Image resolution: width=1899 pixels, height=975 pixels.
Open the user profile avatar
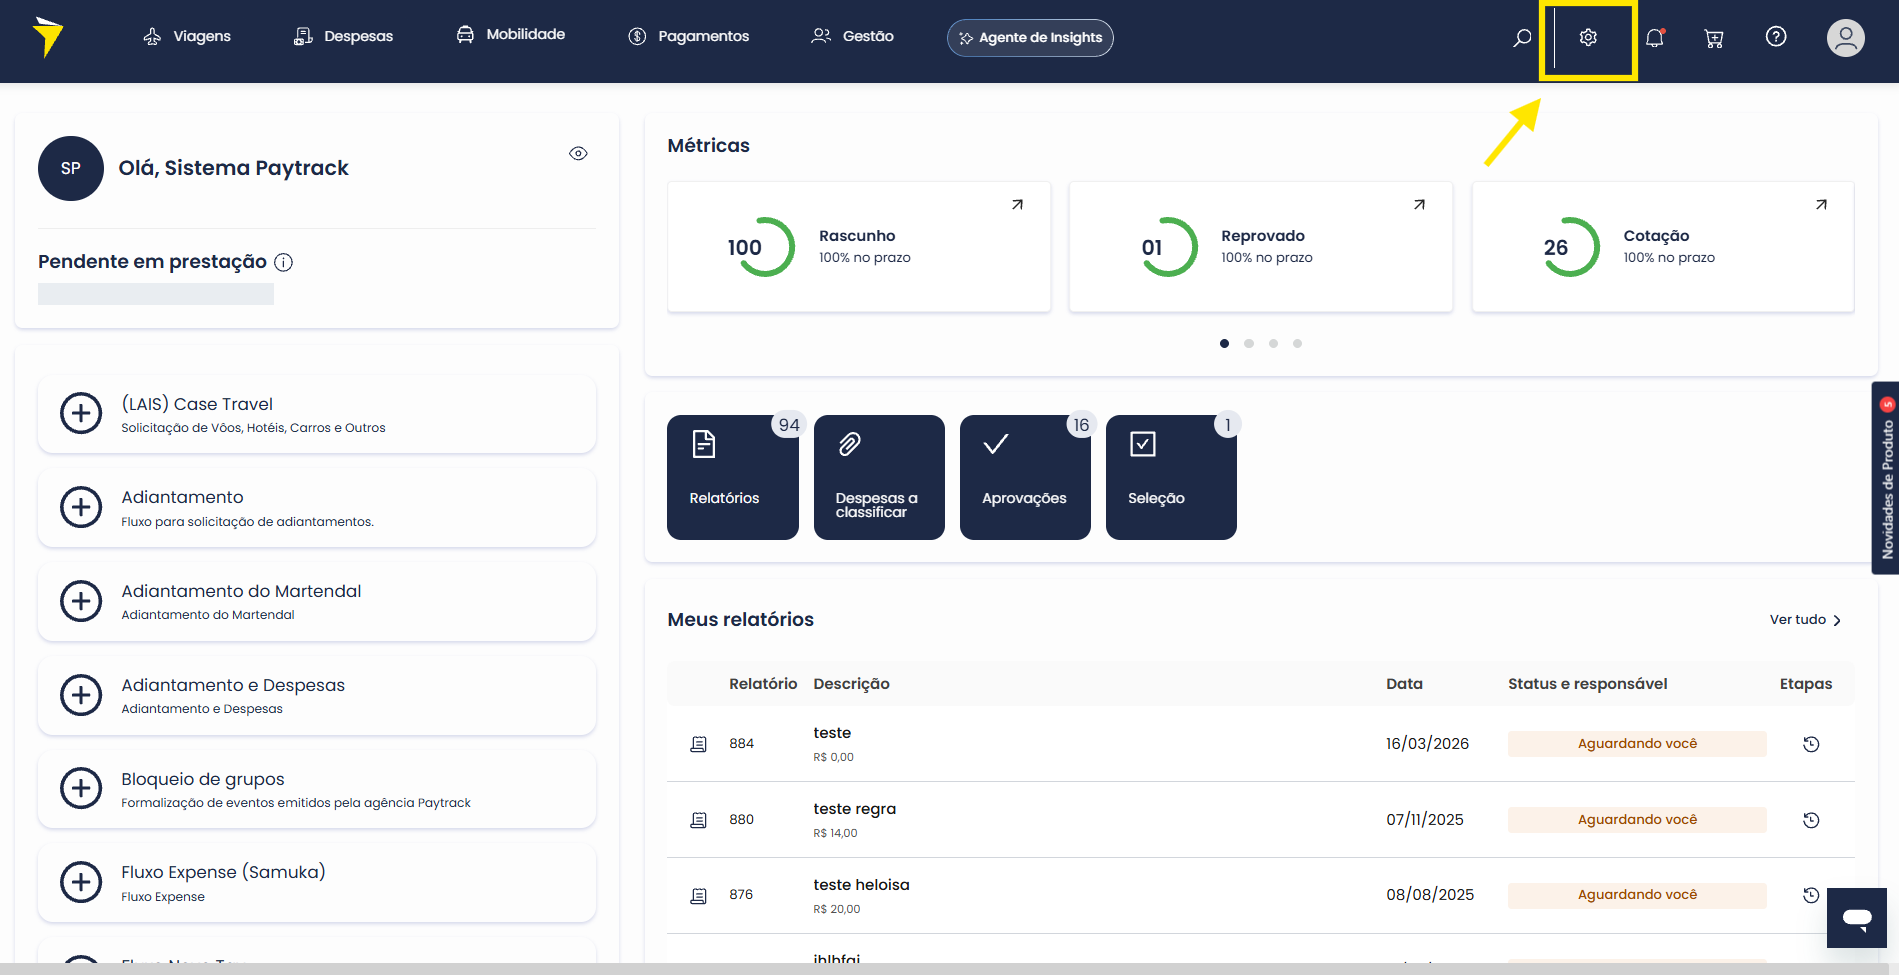pos(1846,38)
